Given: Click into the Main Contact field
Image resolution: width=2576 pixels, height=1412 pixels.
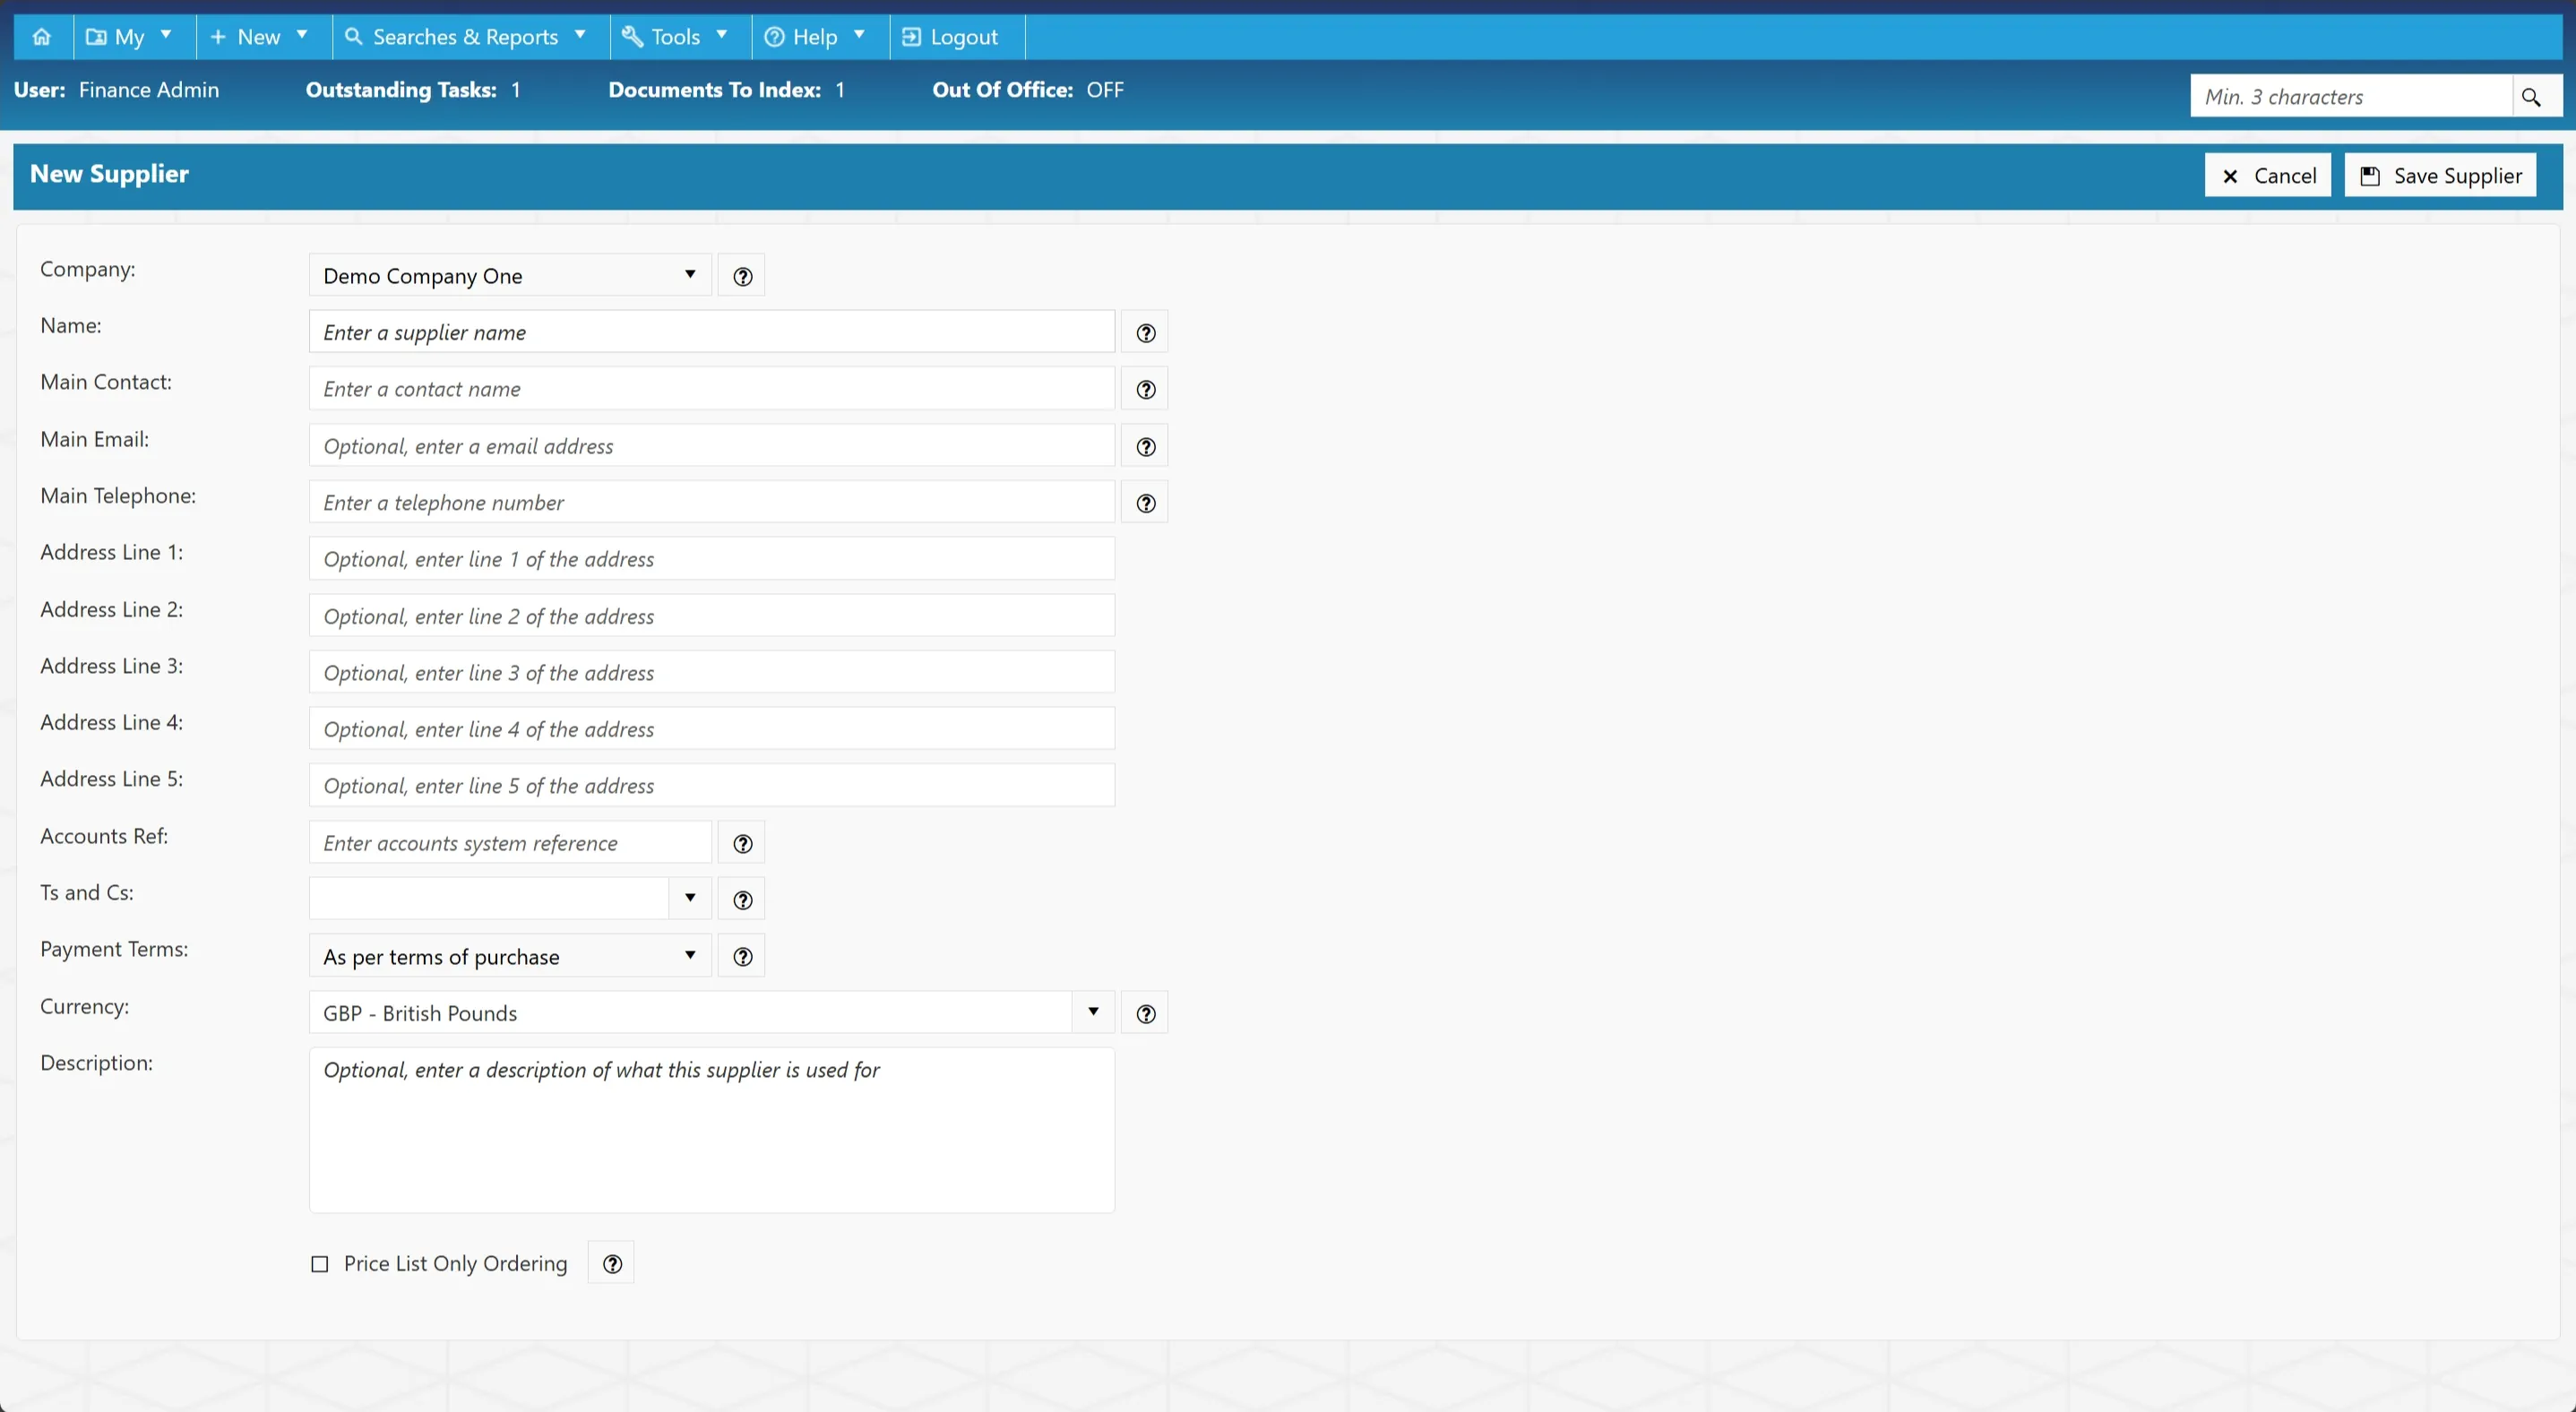Looking at the screenshot, I should tap(712, 389).
